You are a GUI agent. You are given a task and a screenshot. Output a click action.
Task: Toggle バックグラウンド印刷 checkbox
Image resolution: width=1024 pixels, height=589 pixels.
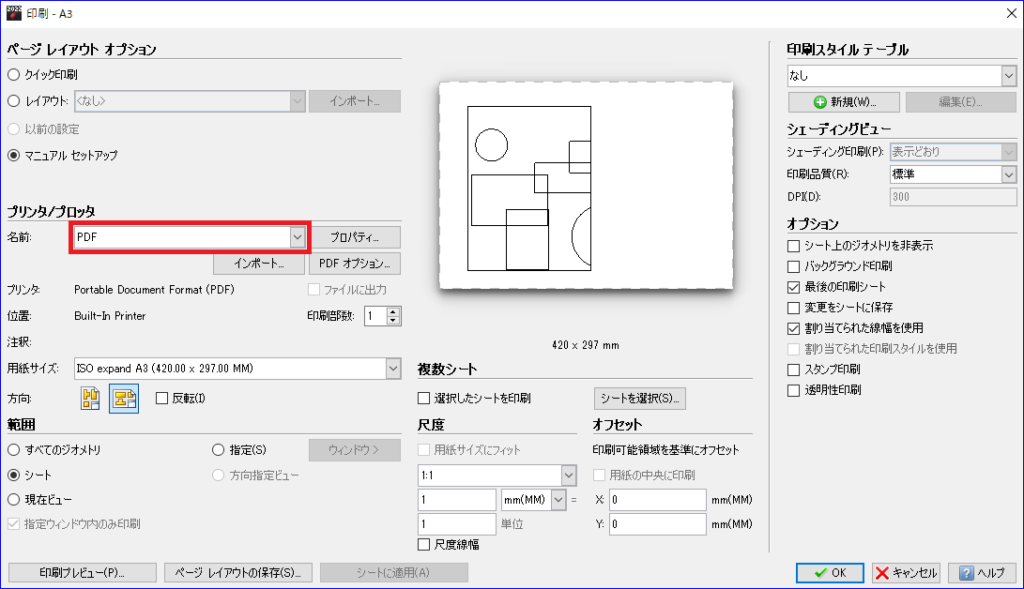[x=794, y=266]
